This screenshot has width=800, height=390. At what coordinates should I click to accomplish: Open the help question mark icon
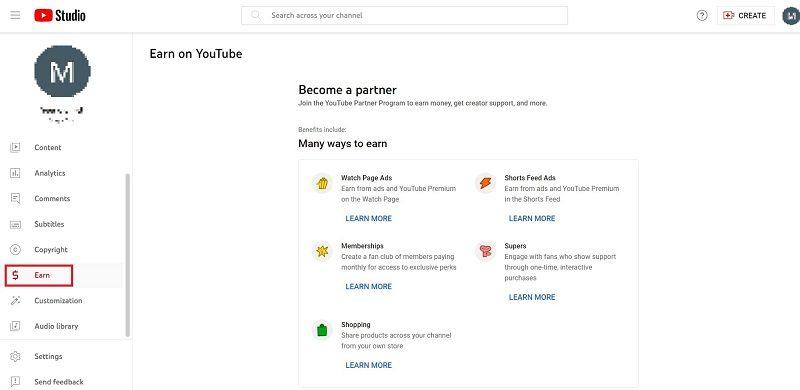pyautogui.click(x=702, y=15)
